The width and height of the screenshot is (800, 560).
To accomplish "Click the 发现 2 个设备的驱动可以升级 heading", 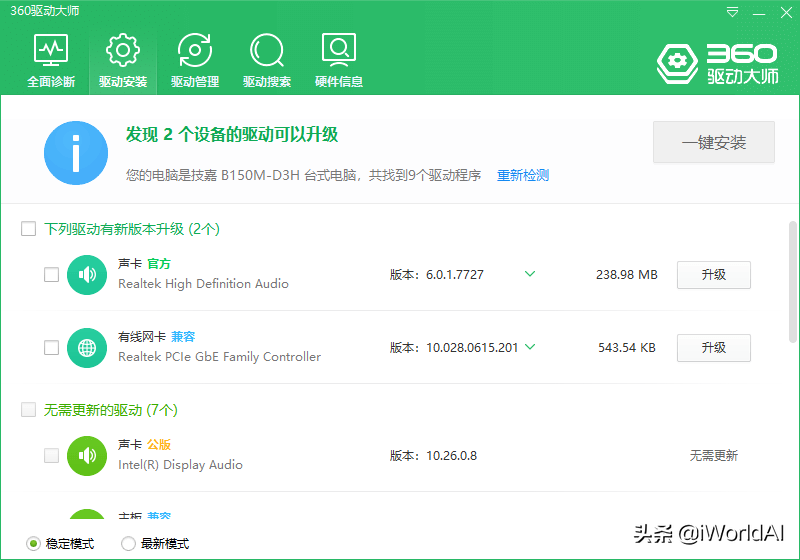I will (232, 135).
